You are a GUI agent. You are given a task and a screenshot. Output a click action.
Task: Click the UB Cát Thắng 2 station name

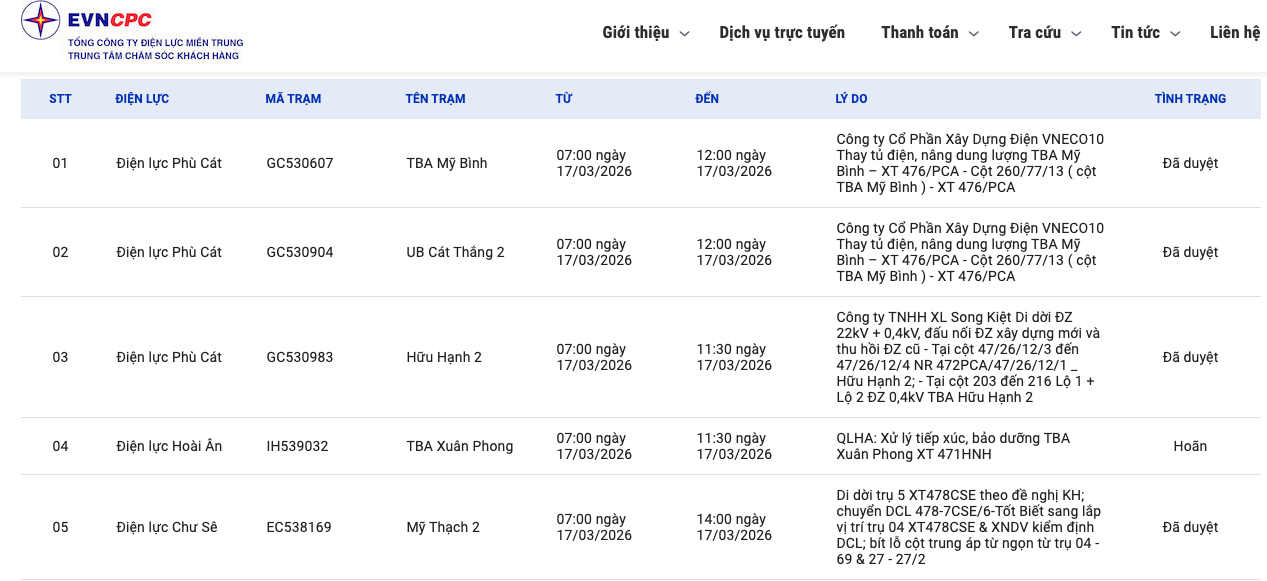click(455, 252)
